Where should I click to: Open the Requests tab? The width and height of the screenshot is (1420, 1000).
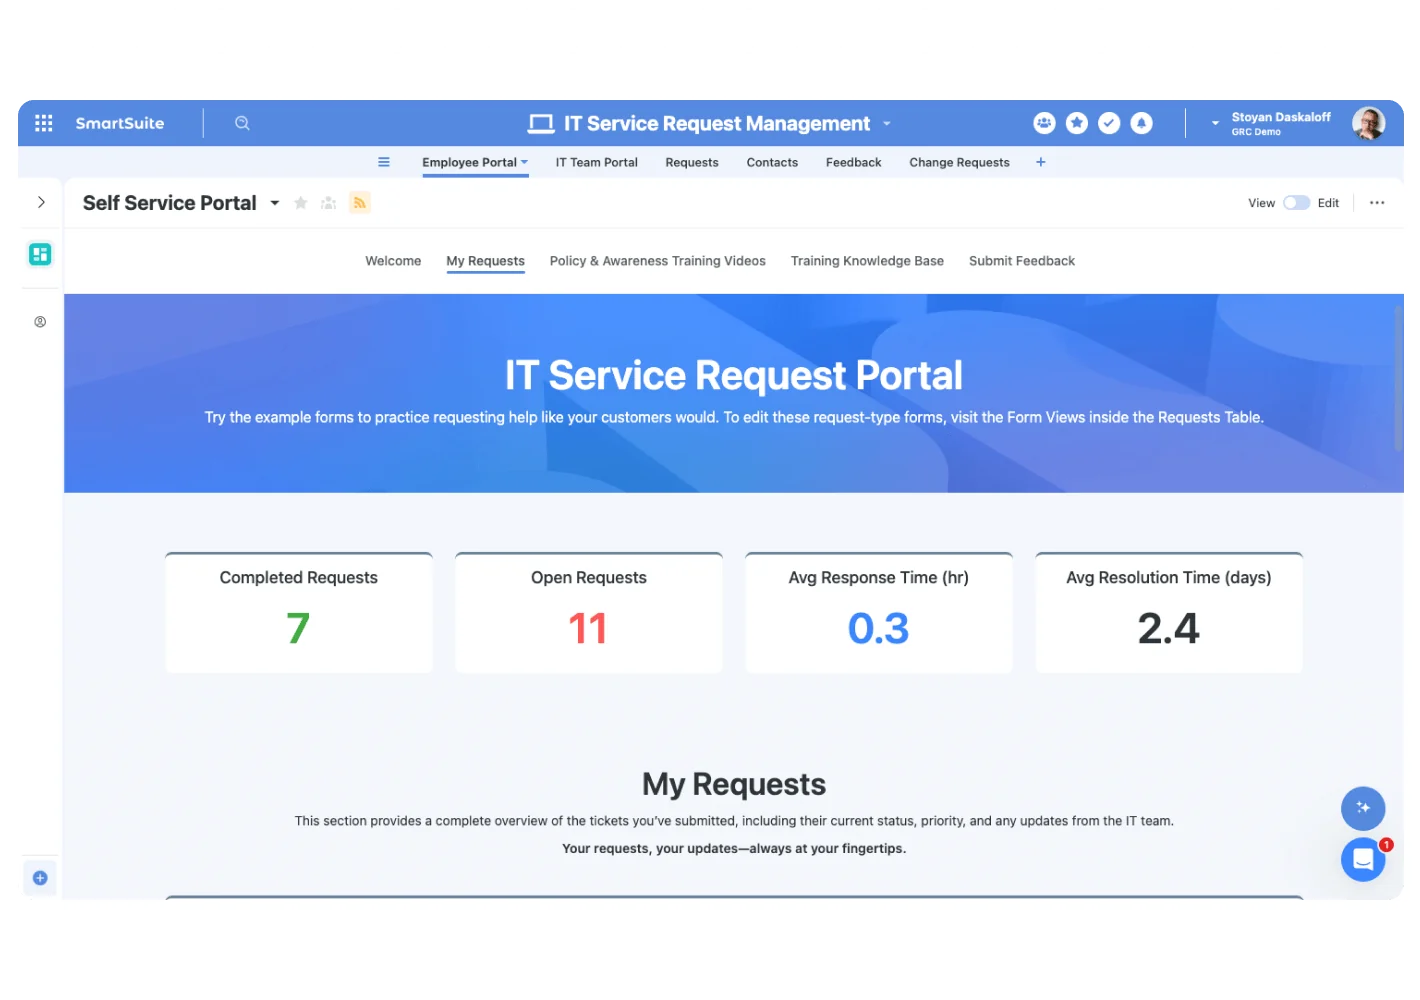coord(692,162)
